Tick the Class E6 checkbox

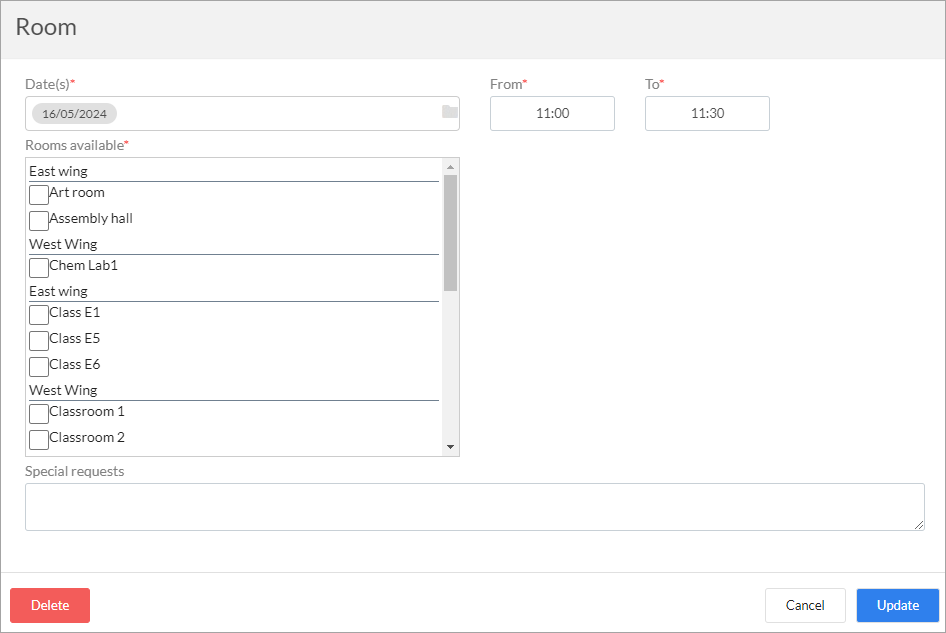coord(39,367)
